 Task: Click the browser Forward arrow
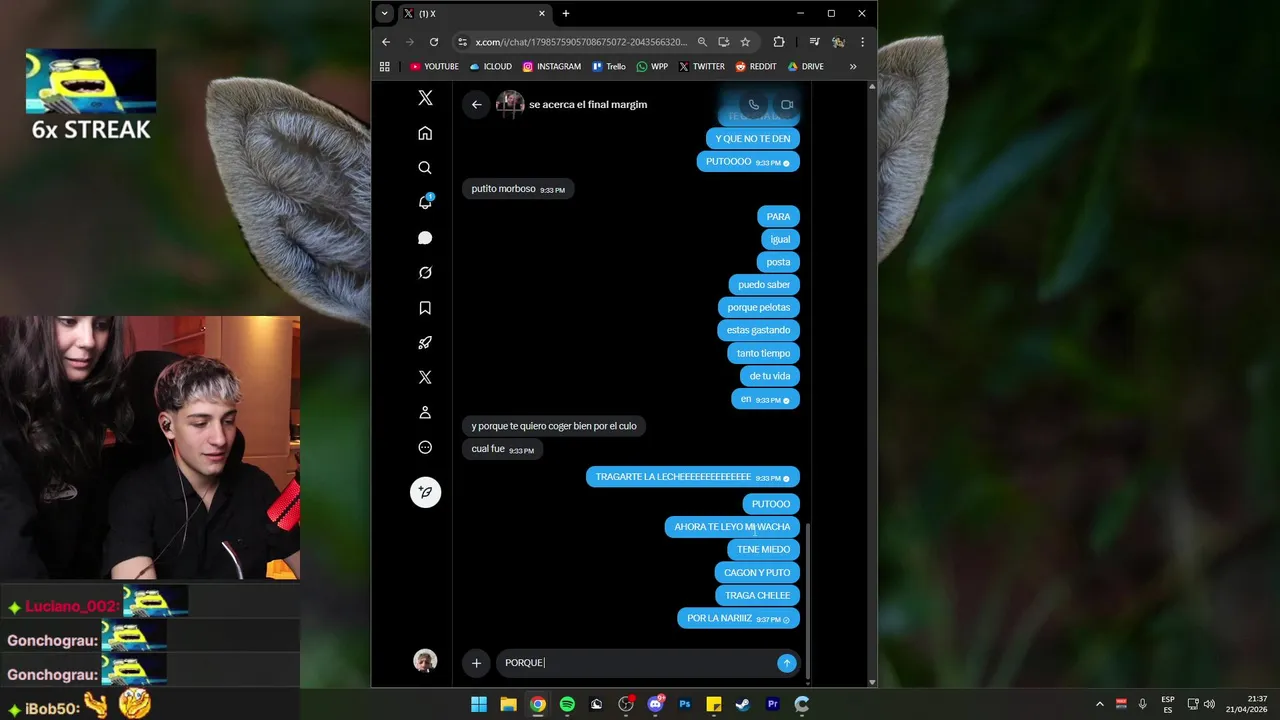[410, 42]
